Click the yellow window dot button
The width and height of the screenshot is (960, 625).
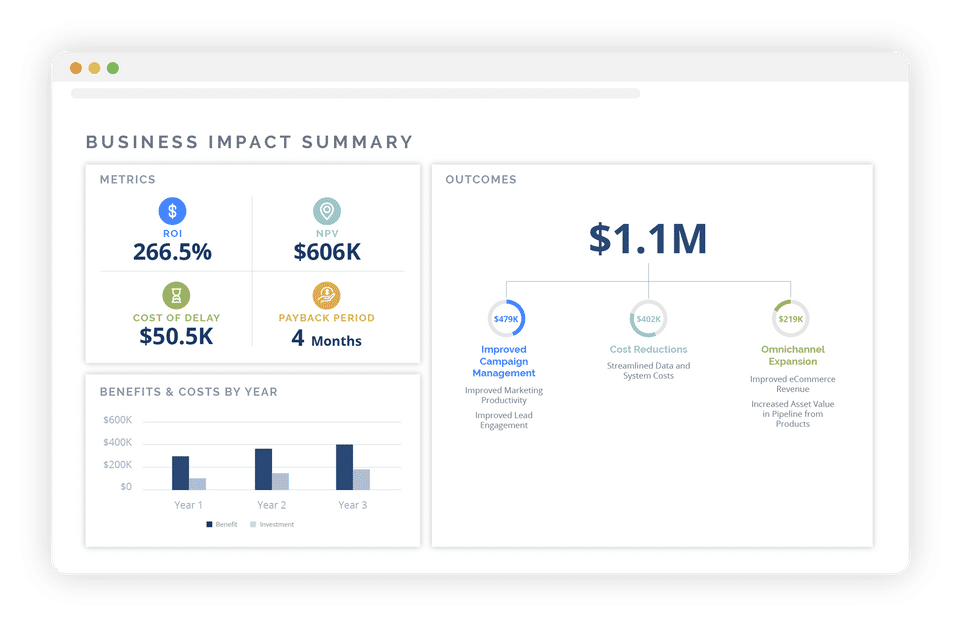(94, 68)
